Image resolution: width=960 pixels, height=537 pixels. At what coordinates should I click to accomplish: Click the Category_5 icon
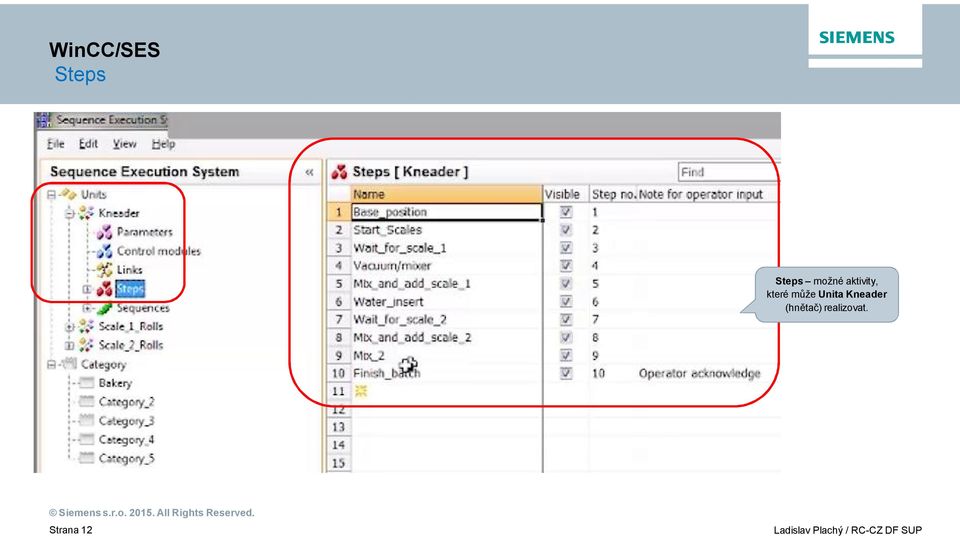coord(87,458)
